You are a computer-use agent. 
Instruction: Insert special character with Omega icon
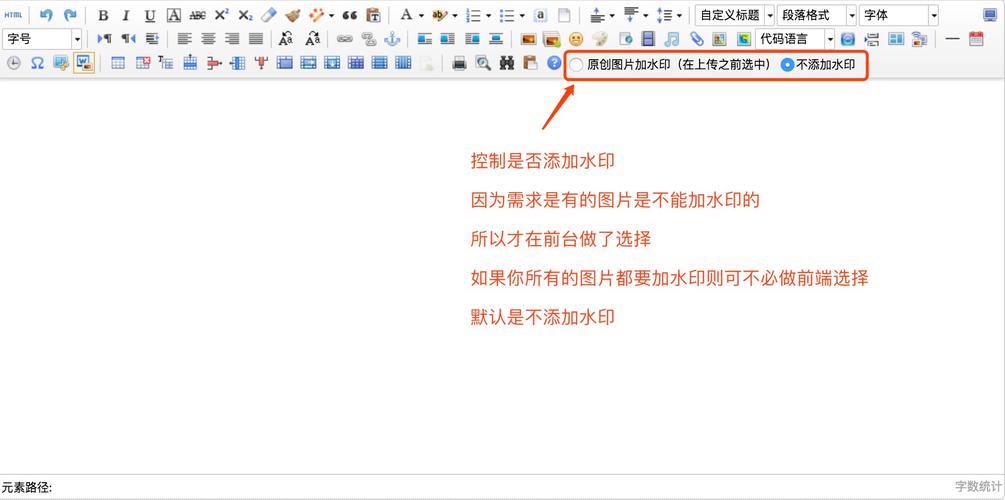(x=37, y=63)
